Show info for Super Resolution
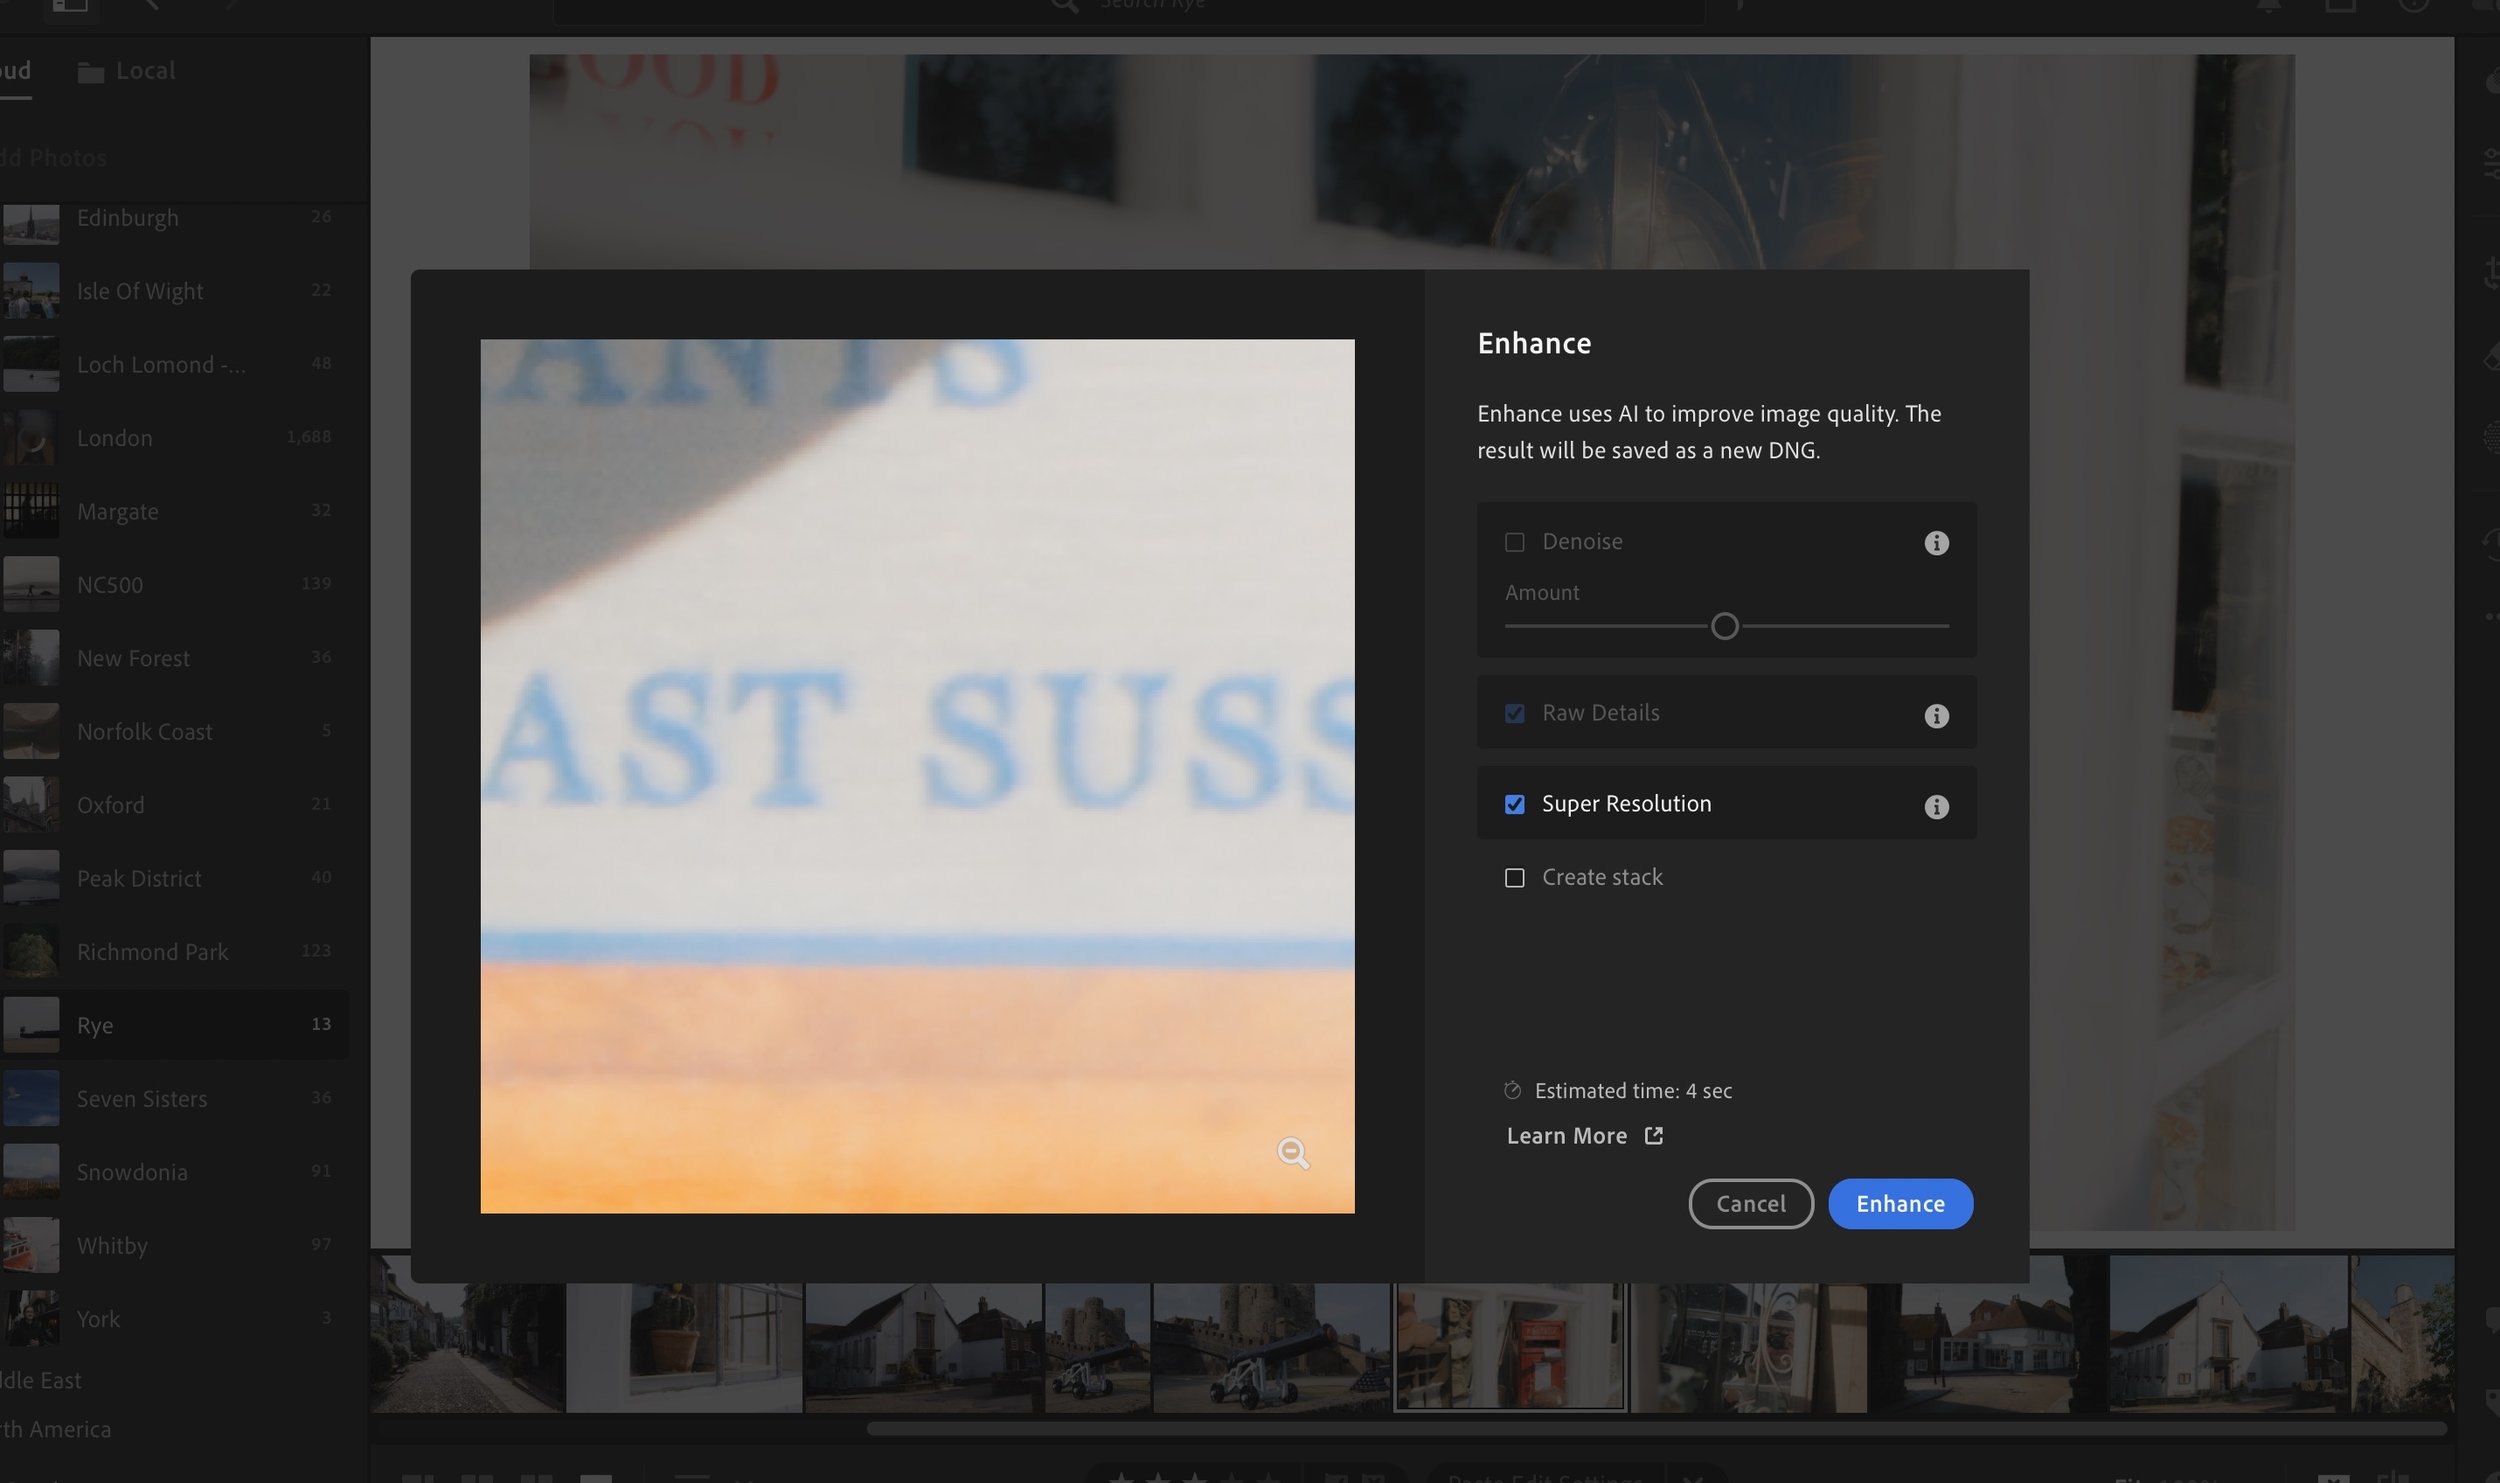 pos(1936,807)
